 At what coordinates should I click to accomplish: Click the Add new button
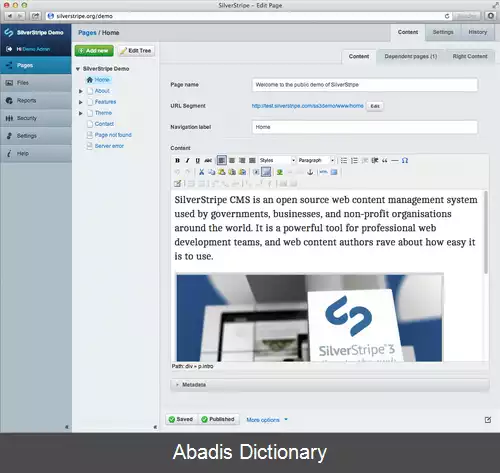tap(94, 51)
